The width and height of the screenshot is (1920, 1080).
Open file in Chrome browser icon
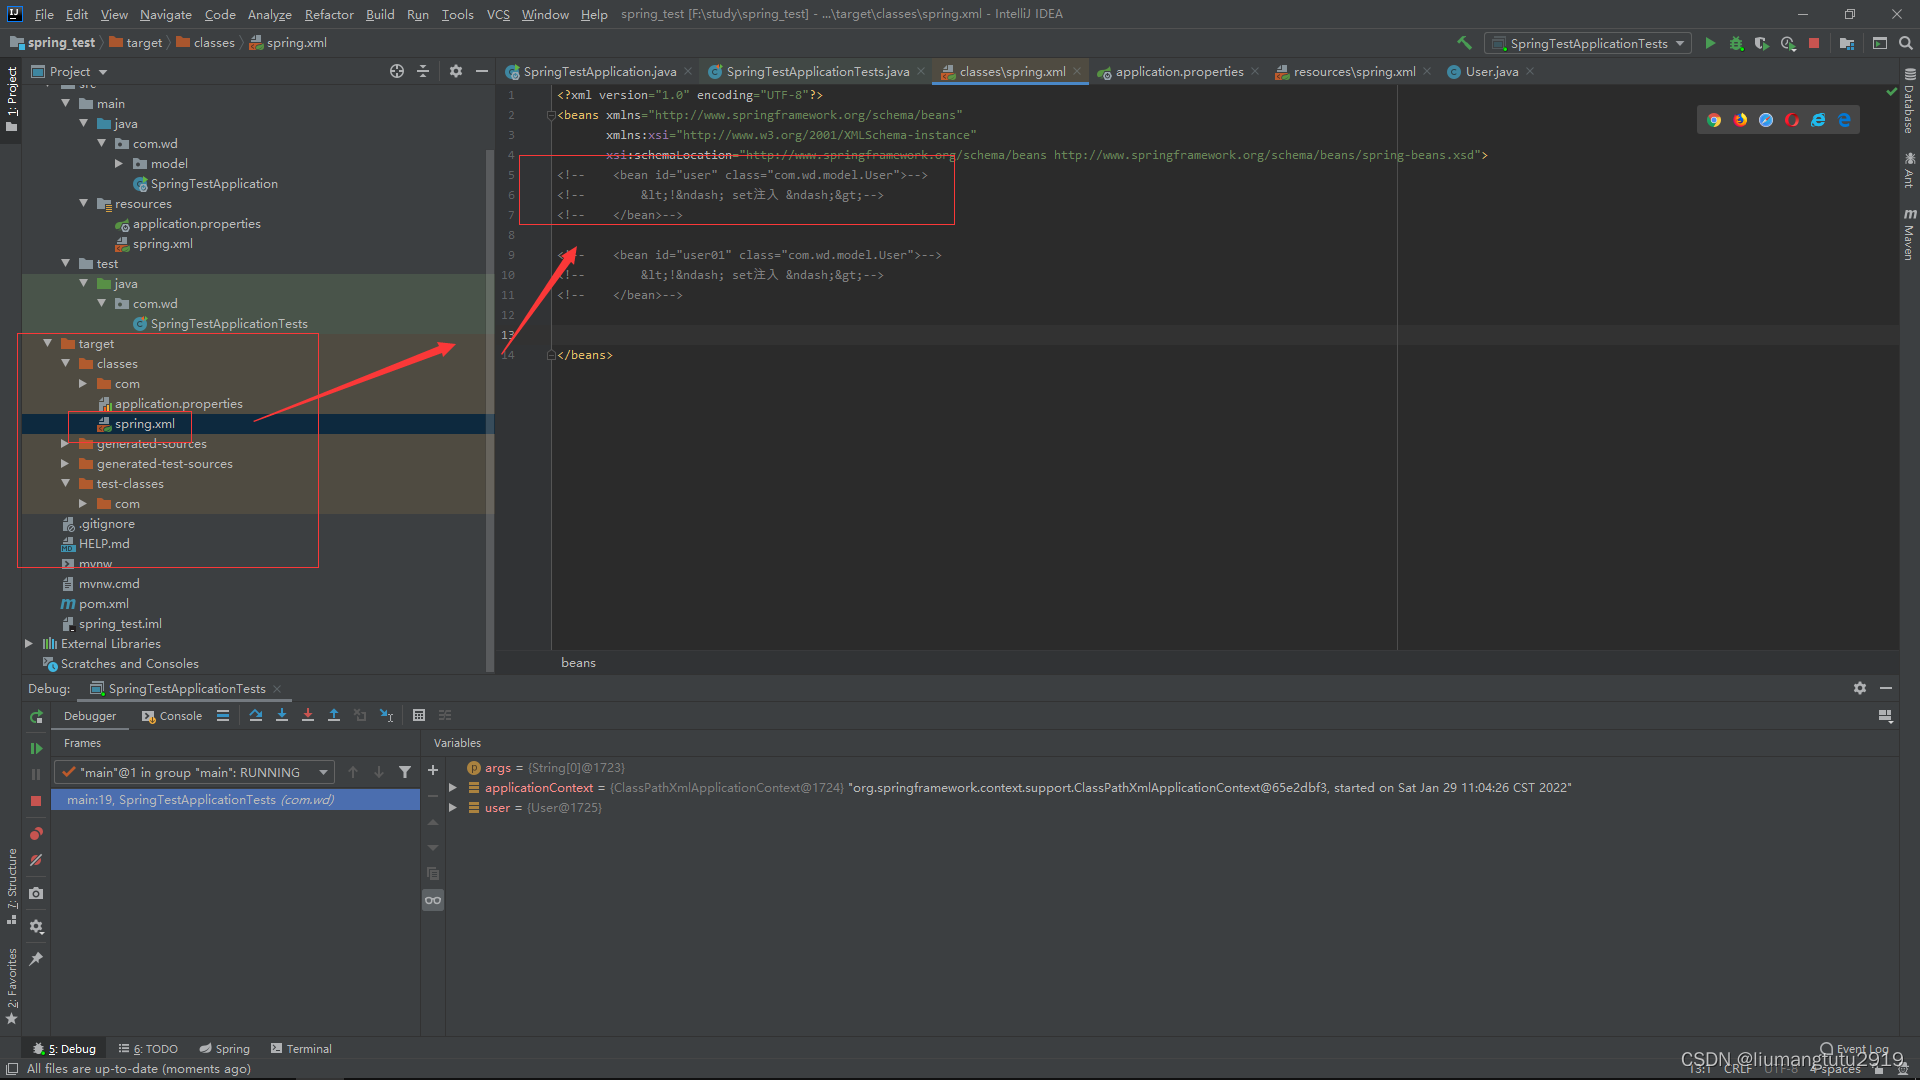[x=1714, y=120]
